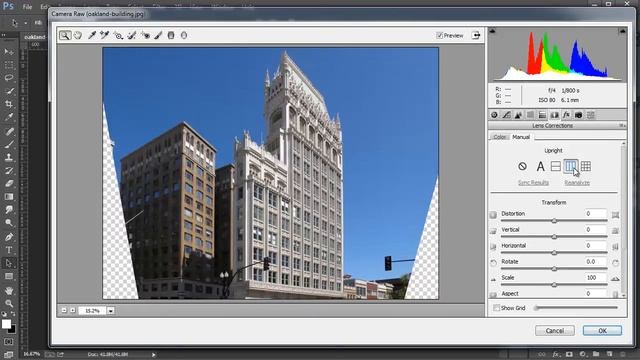The width and height of the screenshot is (640, 360).
Task: Dismiss the dialog with Cancel
Action: tap(555, 331)
